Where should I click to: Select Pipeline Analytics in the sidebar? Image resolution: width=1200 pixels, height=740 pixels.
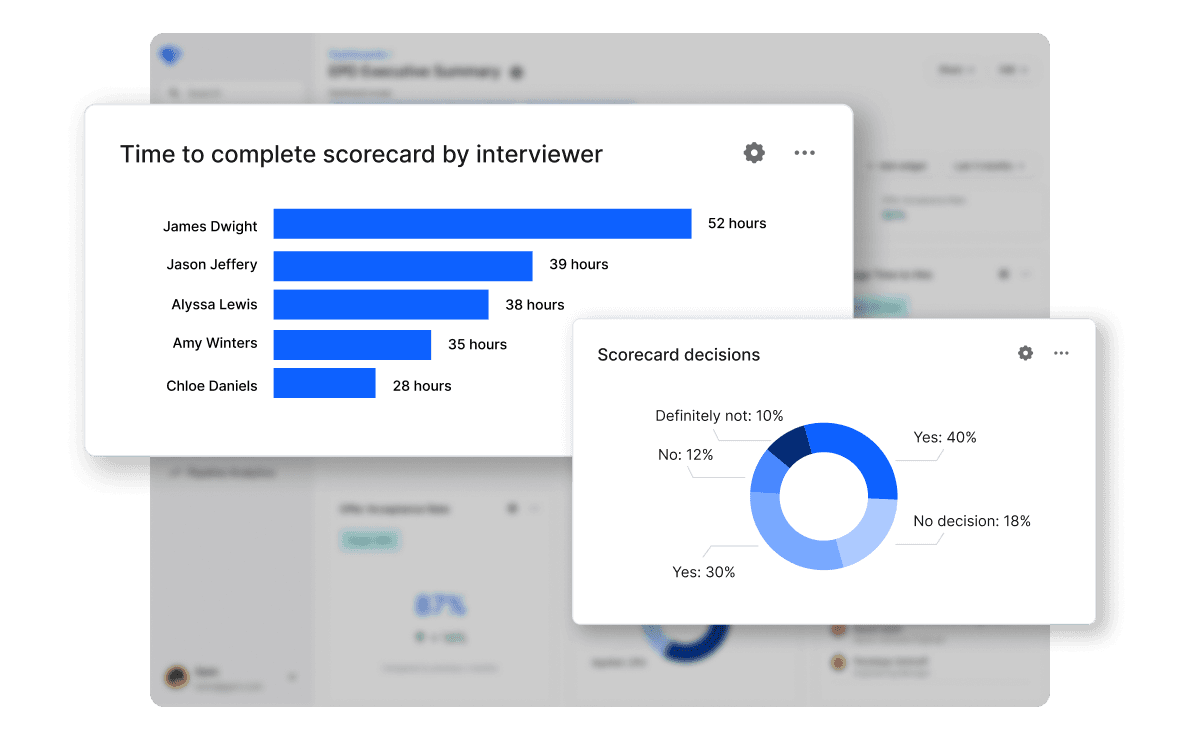[x=230, y=472]
